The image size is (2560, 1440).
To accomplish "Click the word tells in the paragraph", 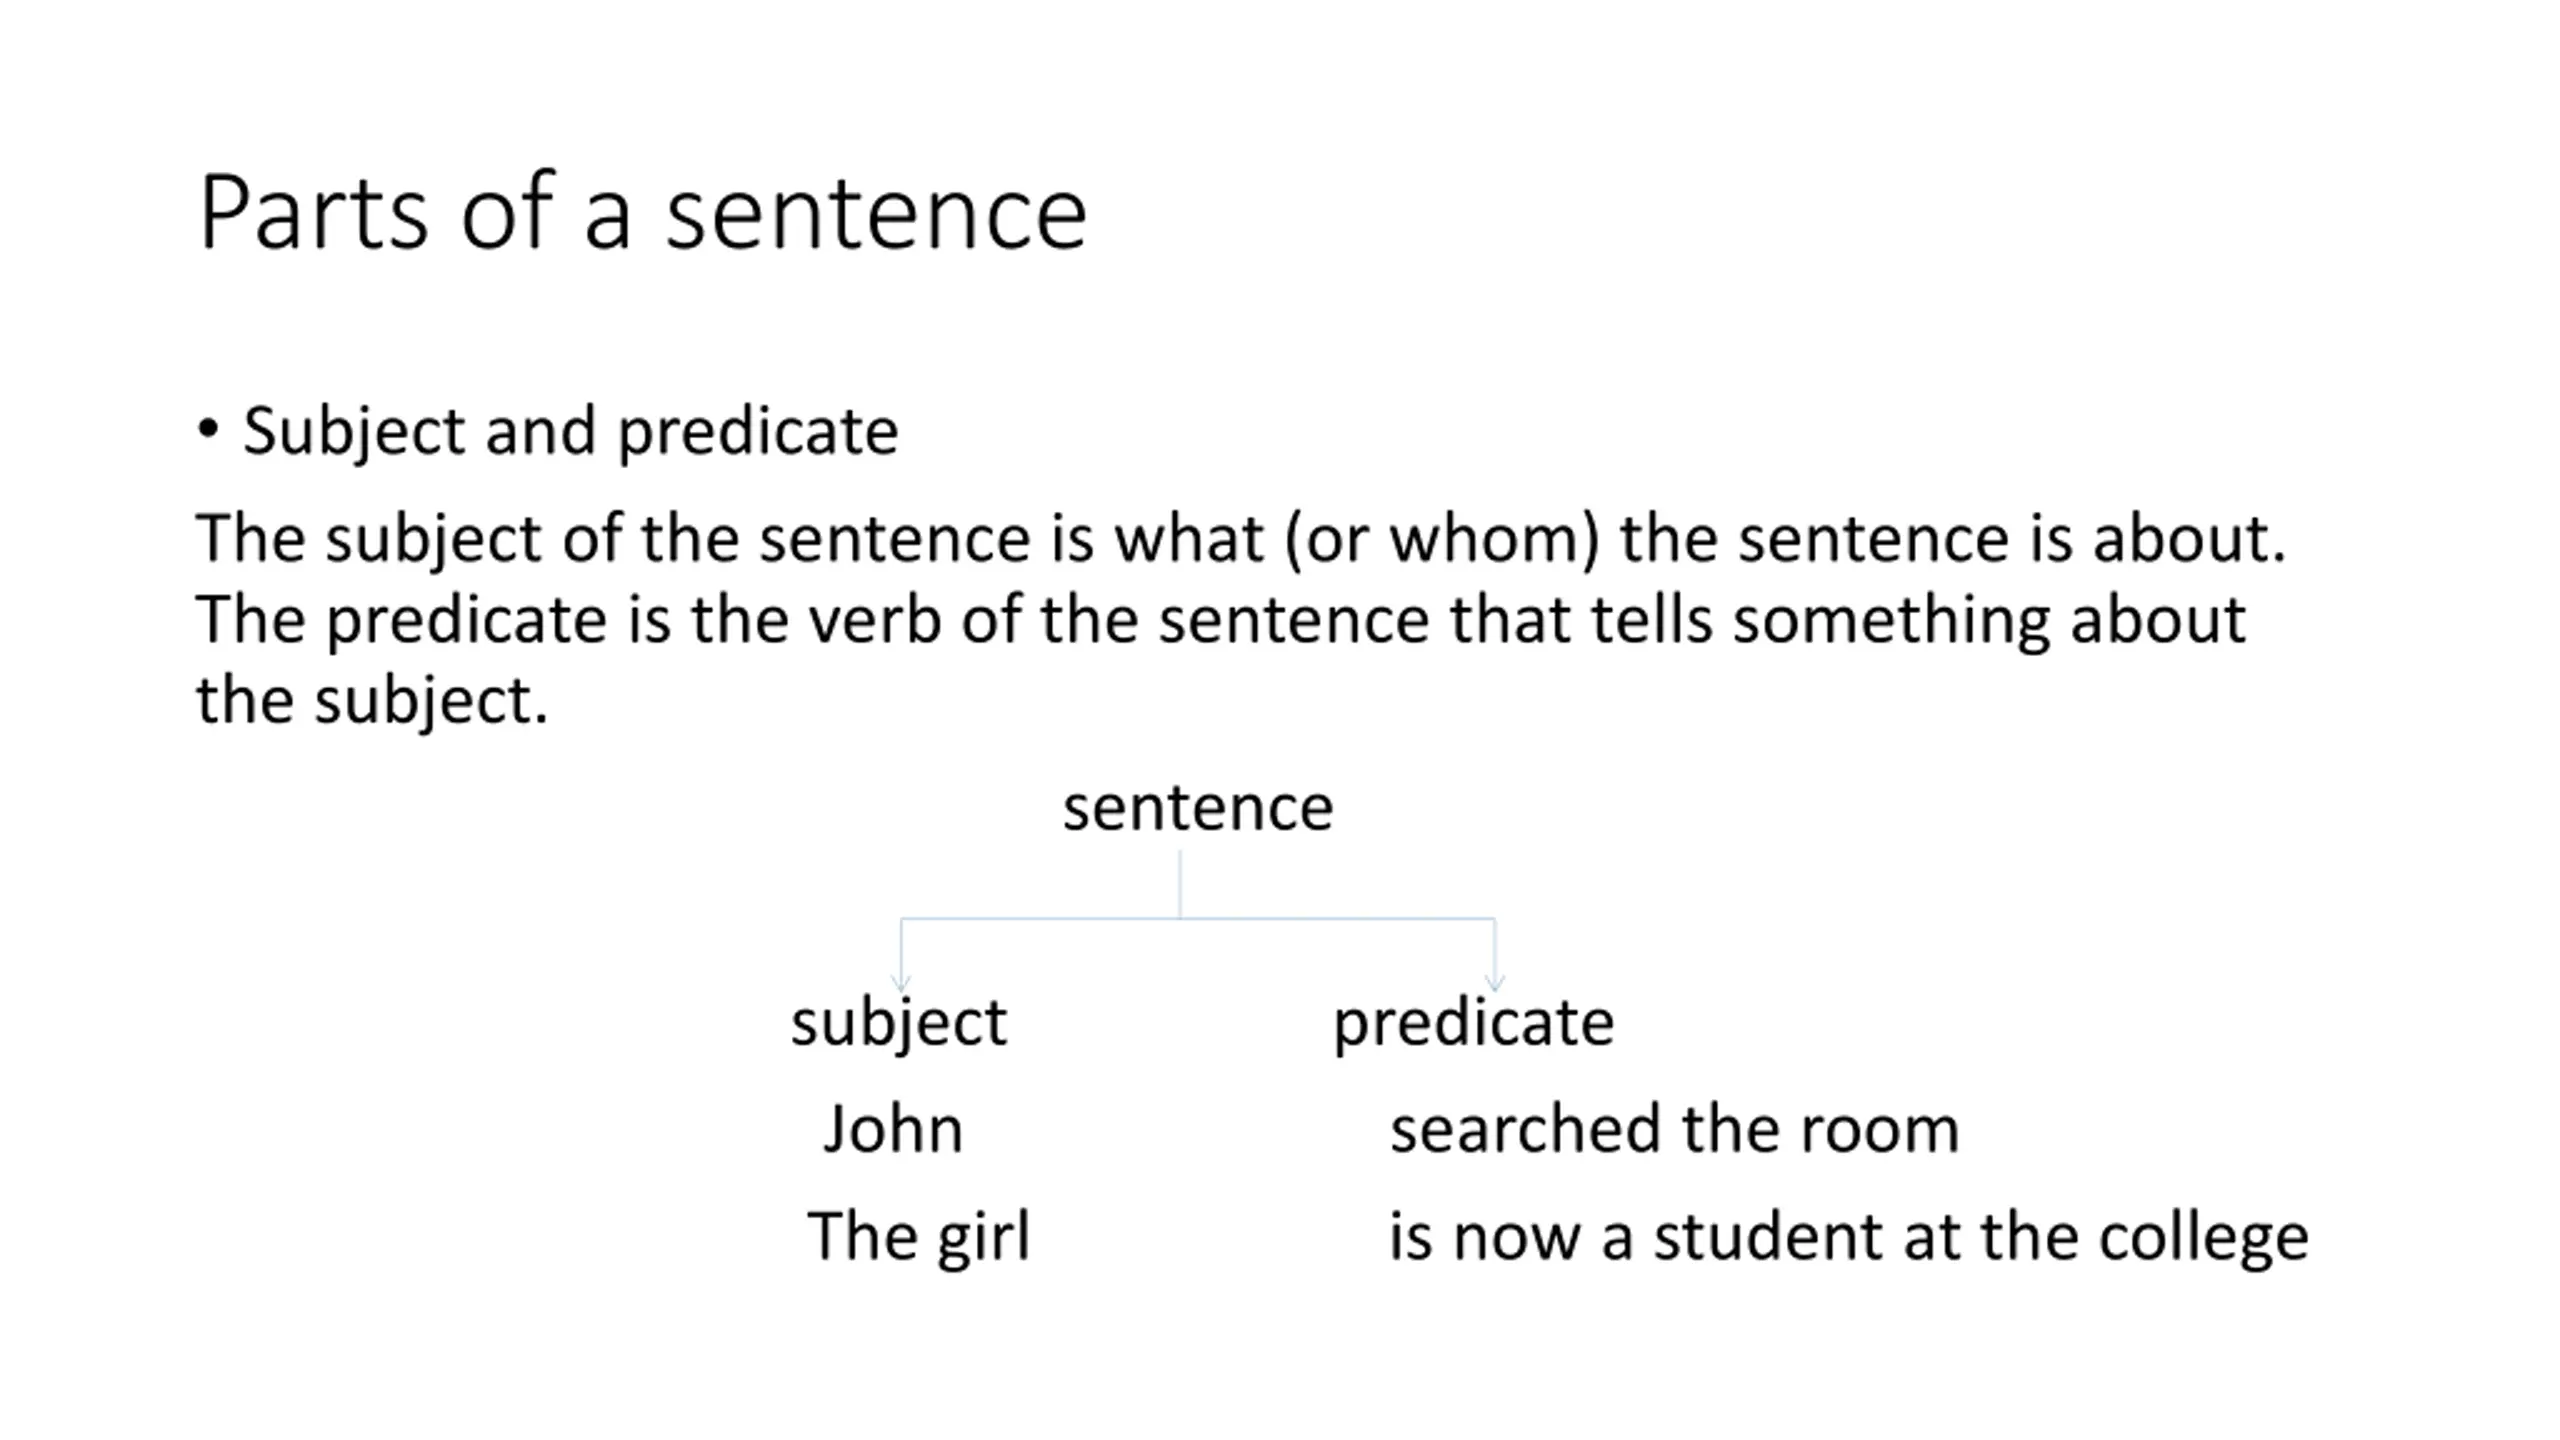I will tap(1652, 620).
